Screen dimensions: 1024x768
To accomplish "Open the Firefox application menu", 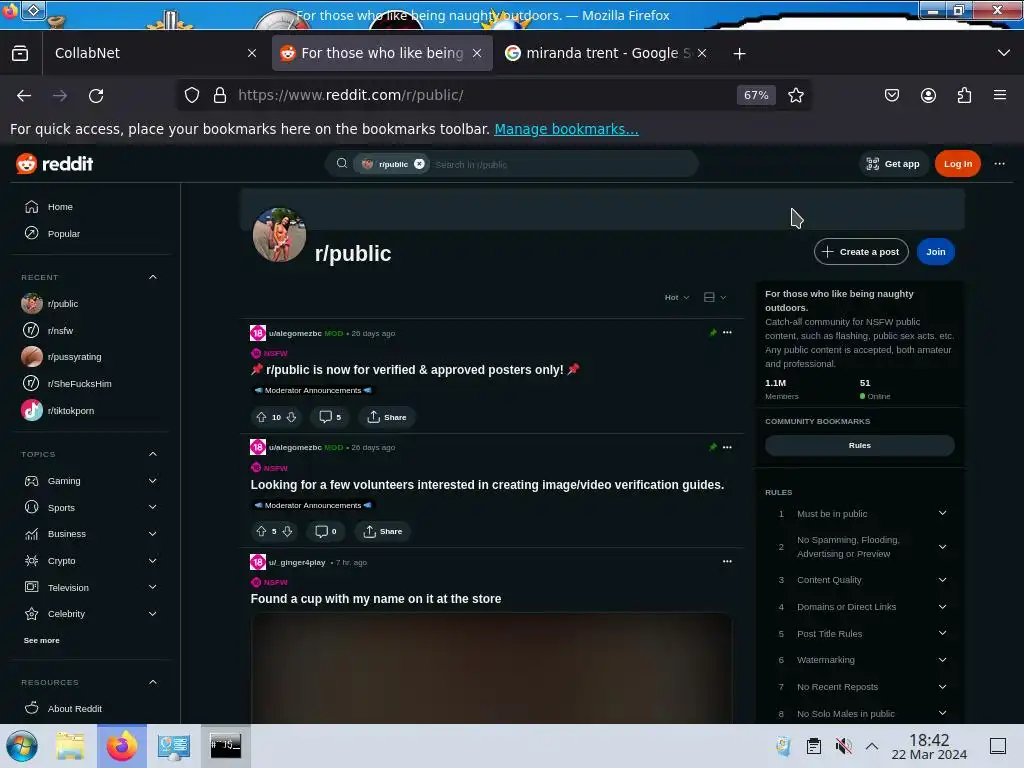I will pyautogui.click(x=999, y=95).
